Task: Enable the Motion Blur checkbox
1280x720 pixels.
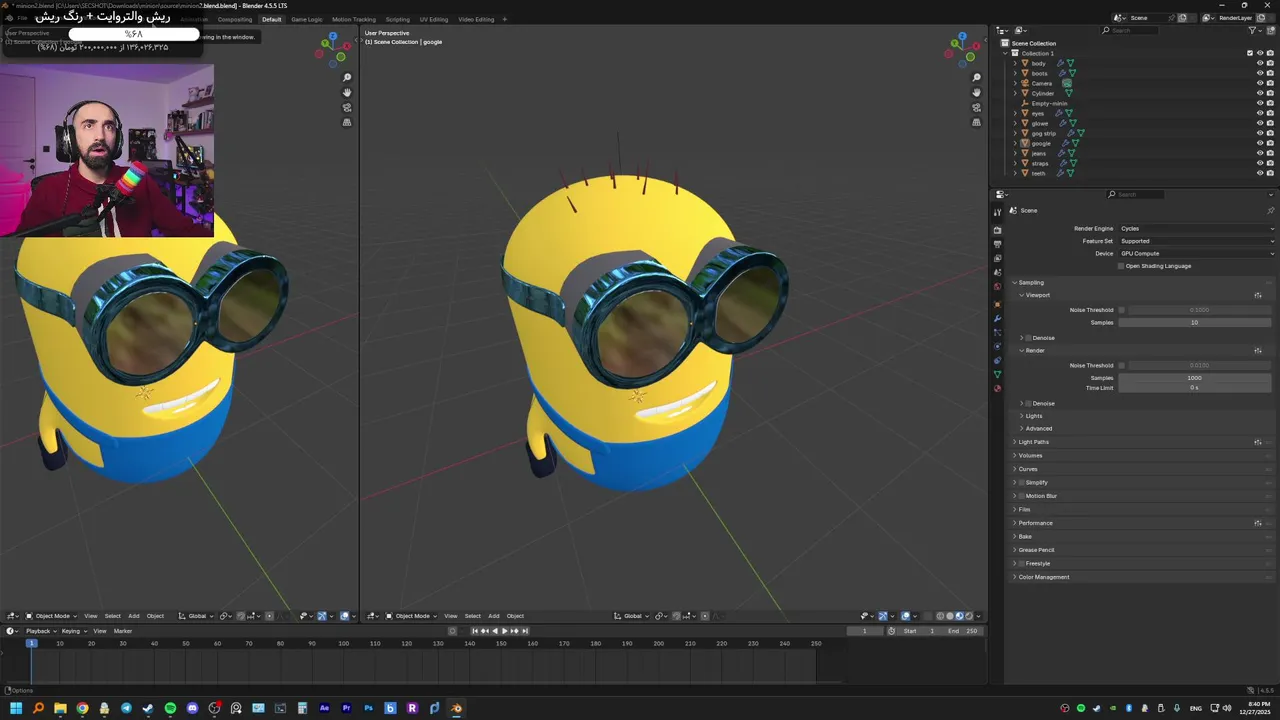Action: pos(1021,496)
